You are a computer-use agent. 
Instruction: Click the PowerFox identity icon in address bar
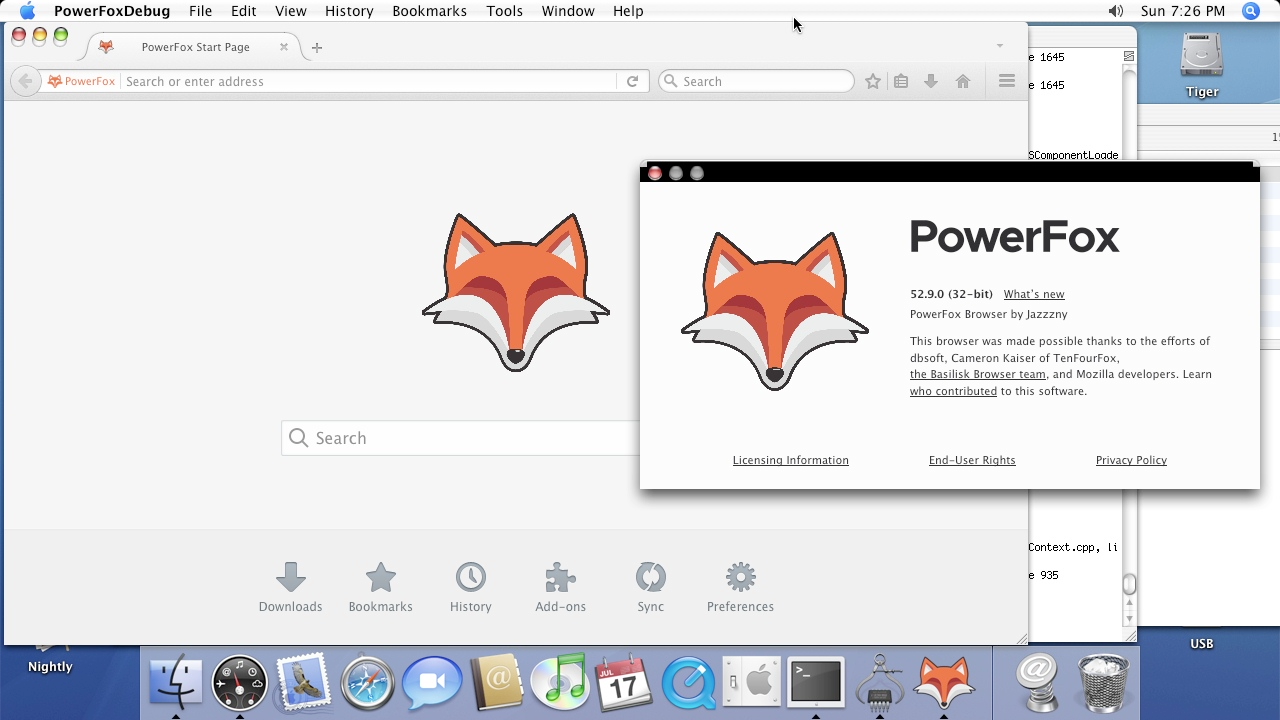[x=81, y=81]
